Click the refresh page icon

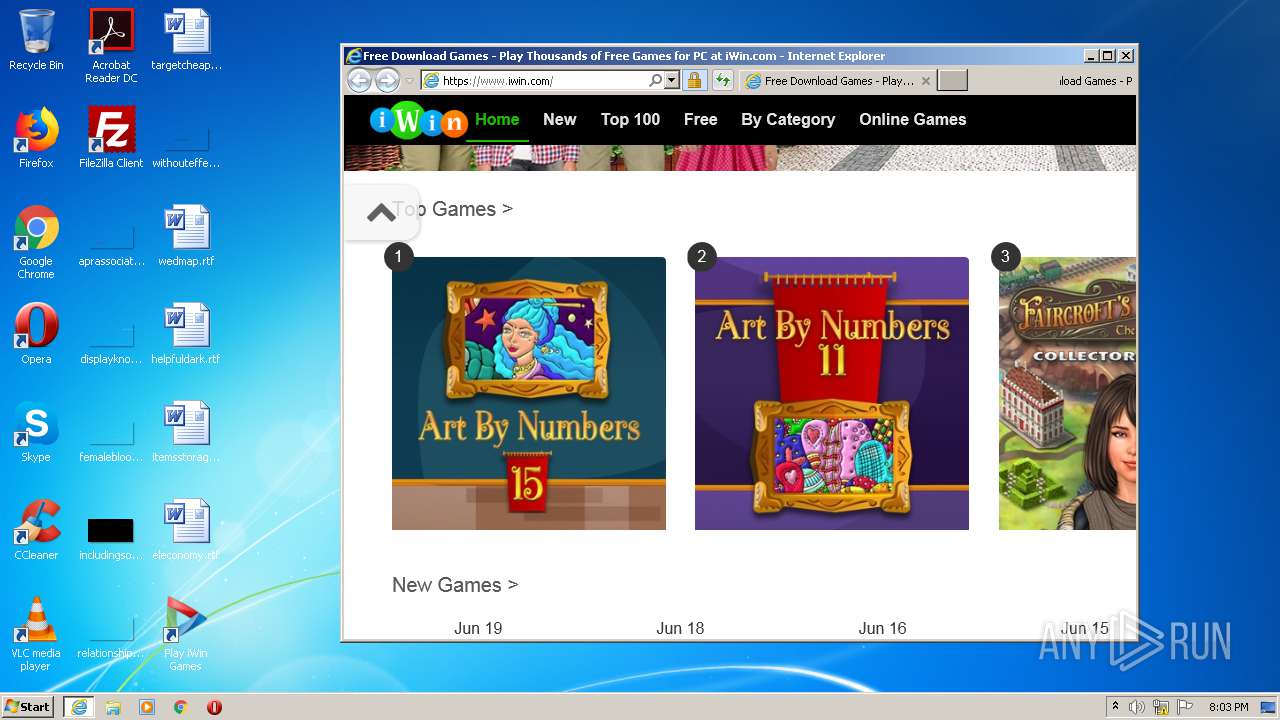722,81
